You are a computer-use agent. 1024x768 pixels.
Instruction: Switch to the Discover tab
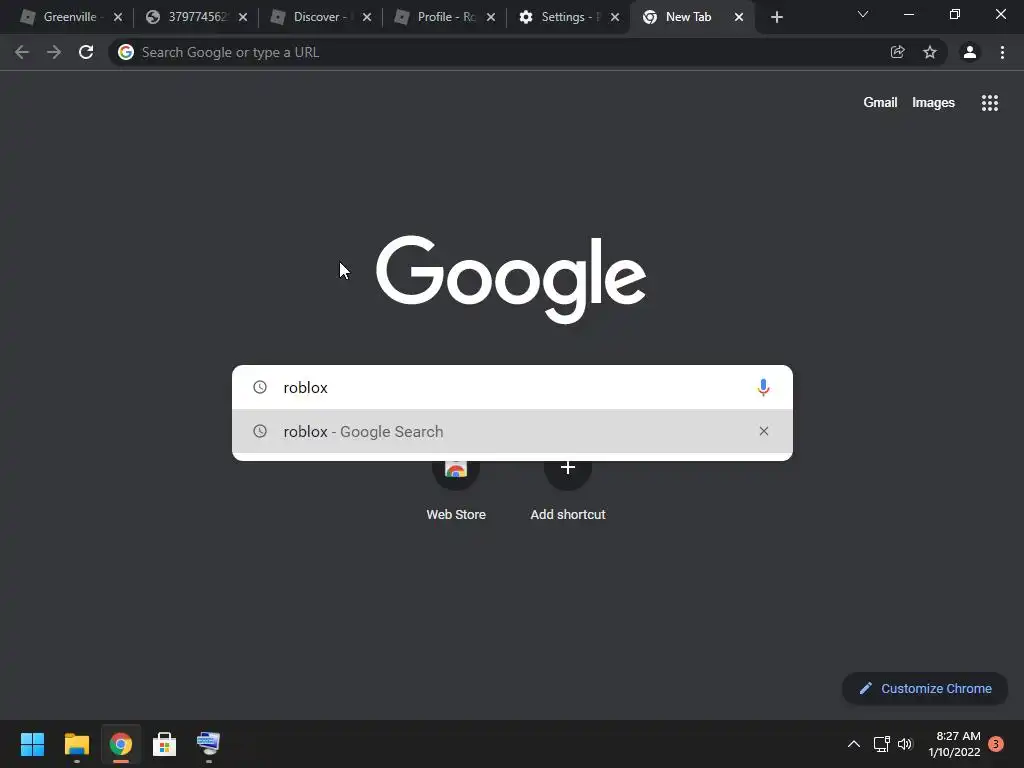[319, 17]
